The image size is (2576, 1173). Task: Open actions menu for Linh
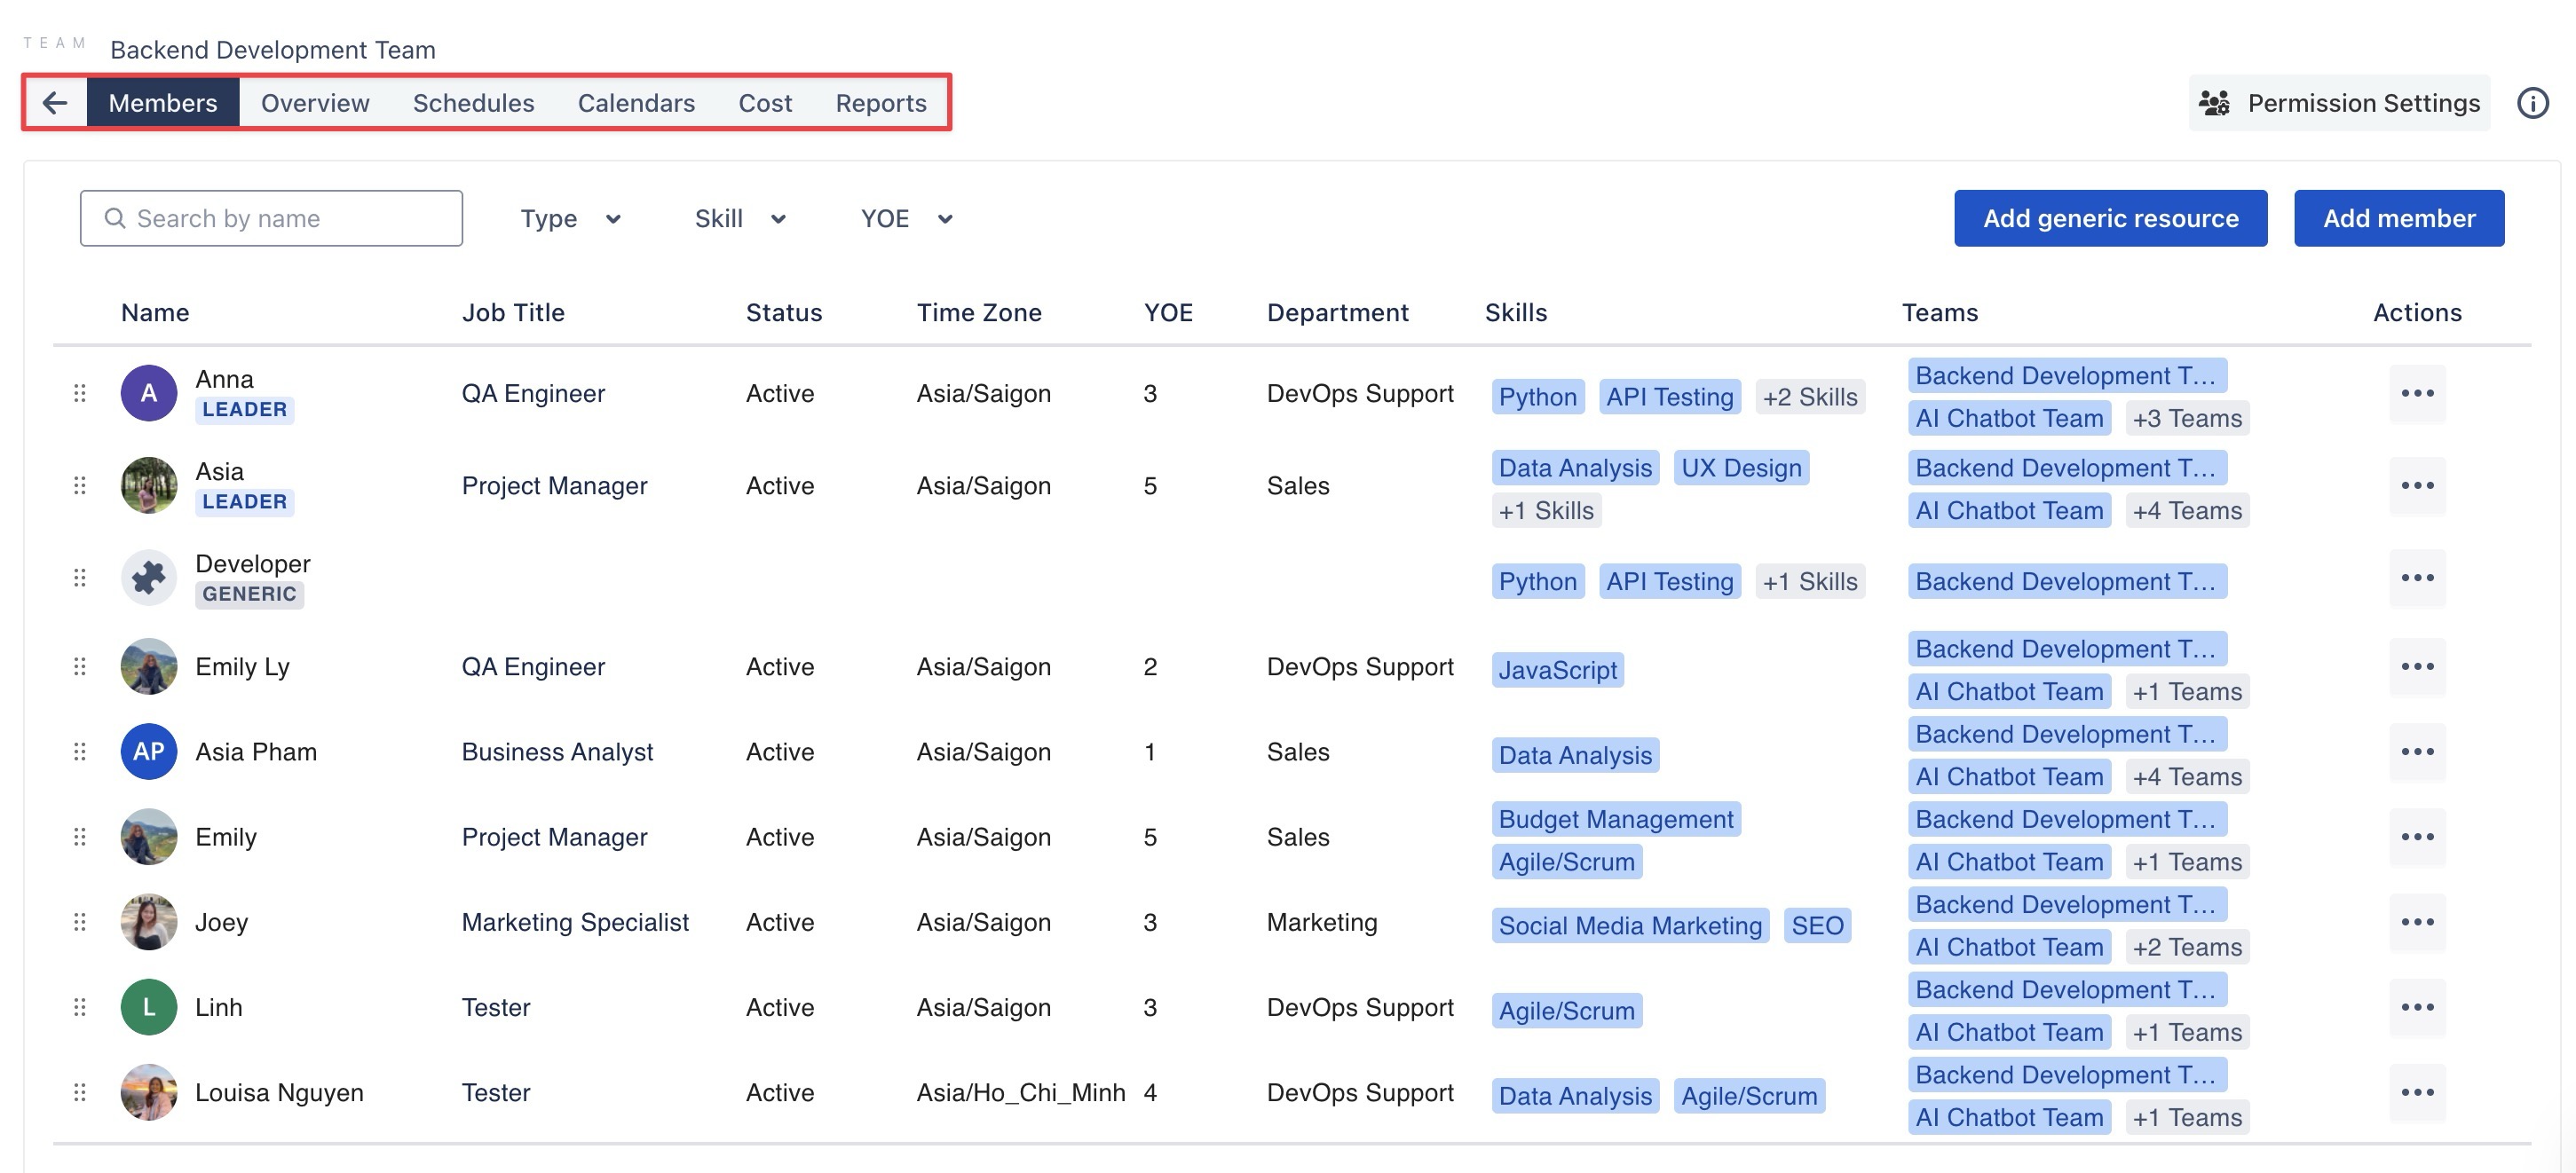(2417, 1007)
